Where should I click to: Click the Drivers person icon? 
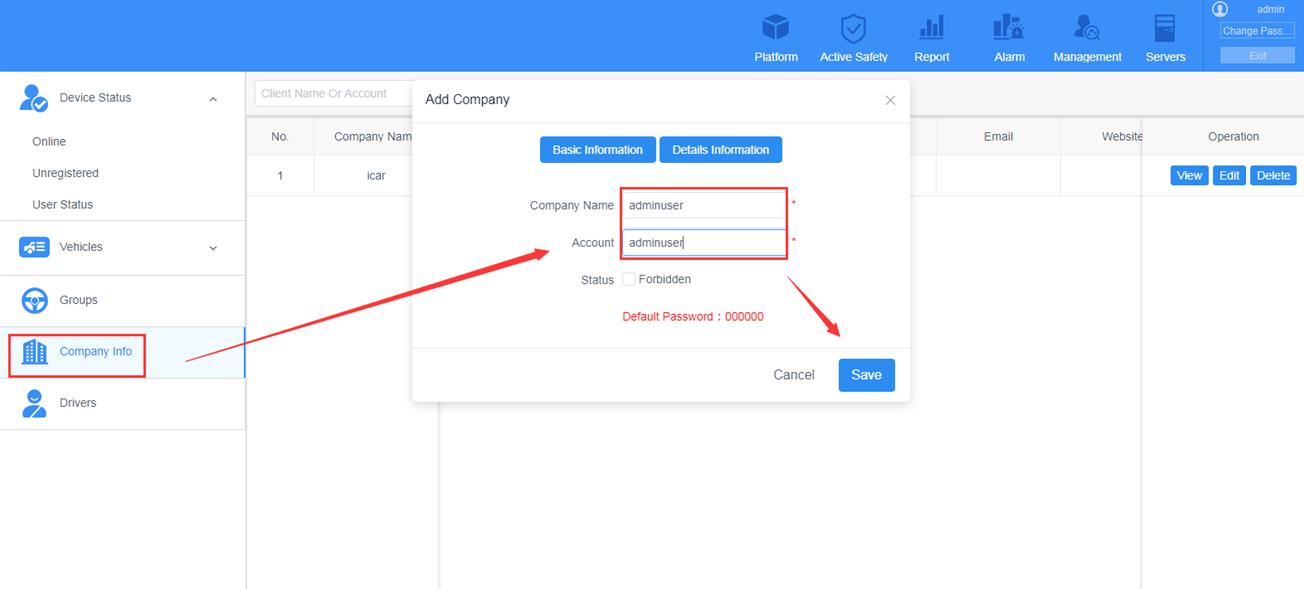(x=35, y=403)
